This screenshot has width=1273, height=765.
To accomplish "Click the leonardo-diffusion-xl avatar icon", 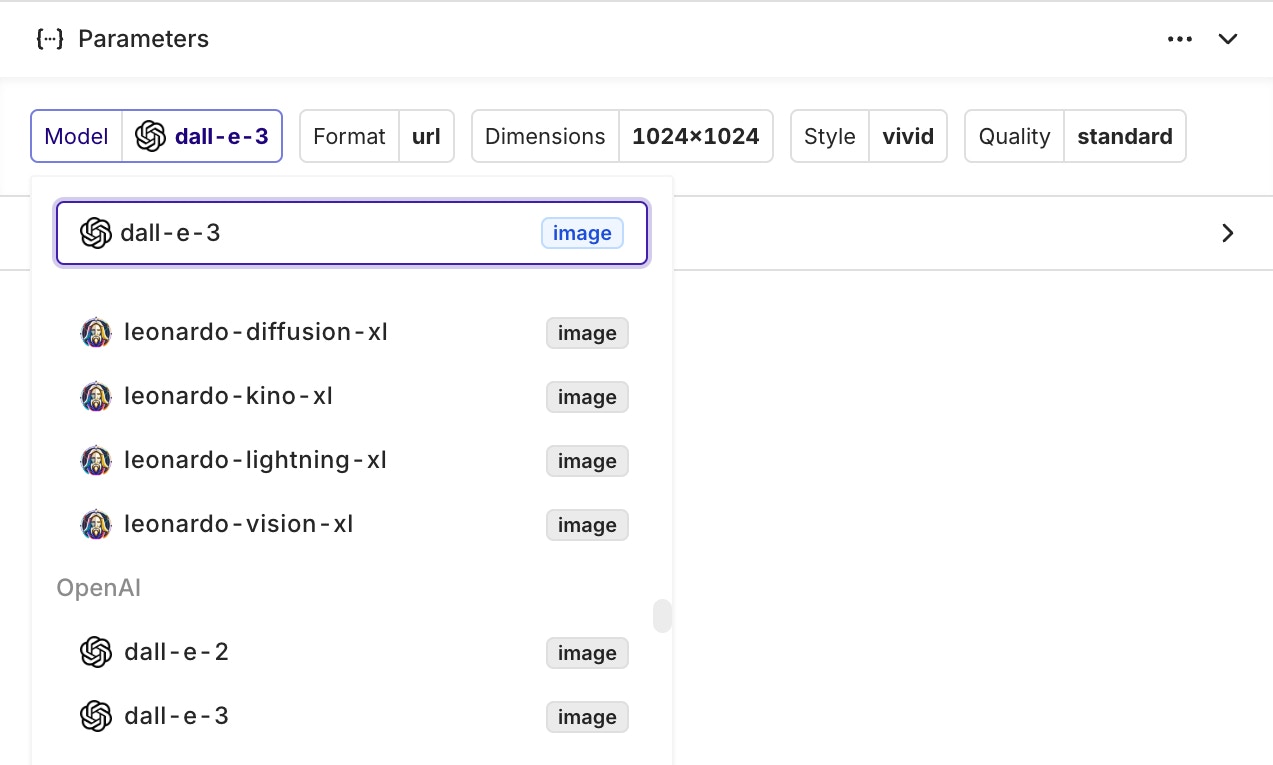I will [95, 332].
